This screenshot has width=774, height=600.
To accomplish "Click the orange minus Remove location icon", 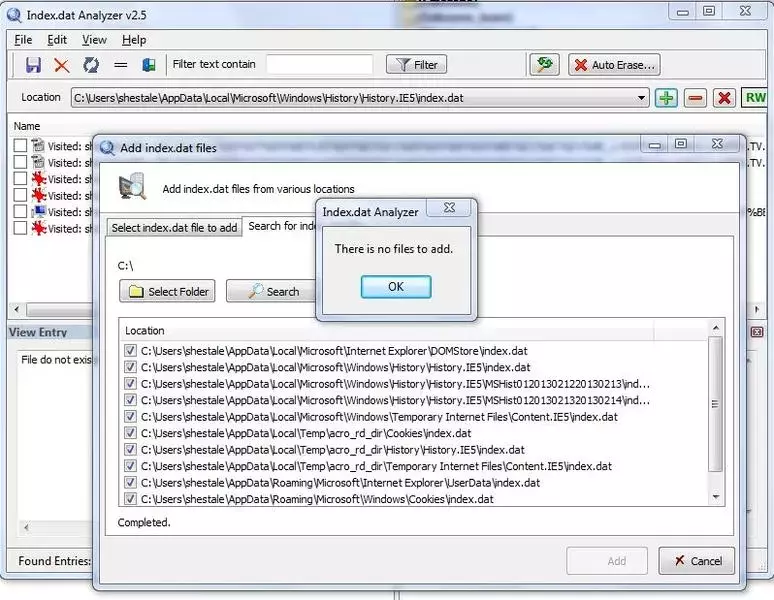I will point(695,98).
